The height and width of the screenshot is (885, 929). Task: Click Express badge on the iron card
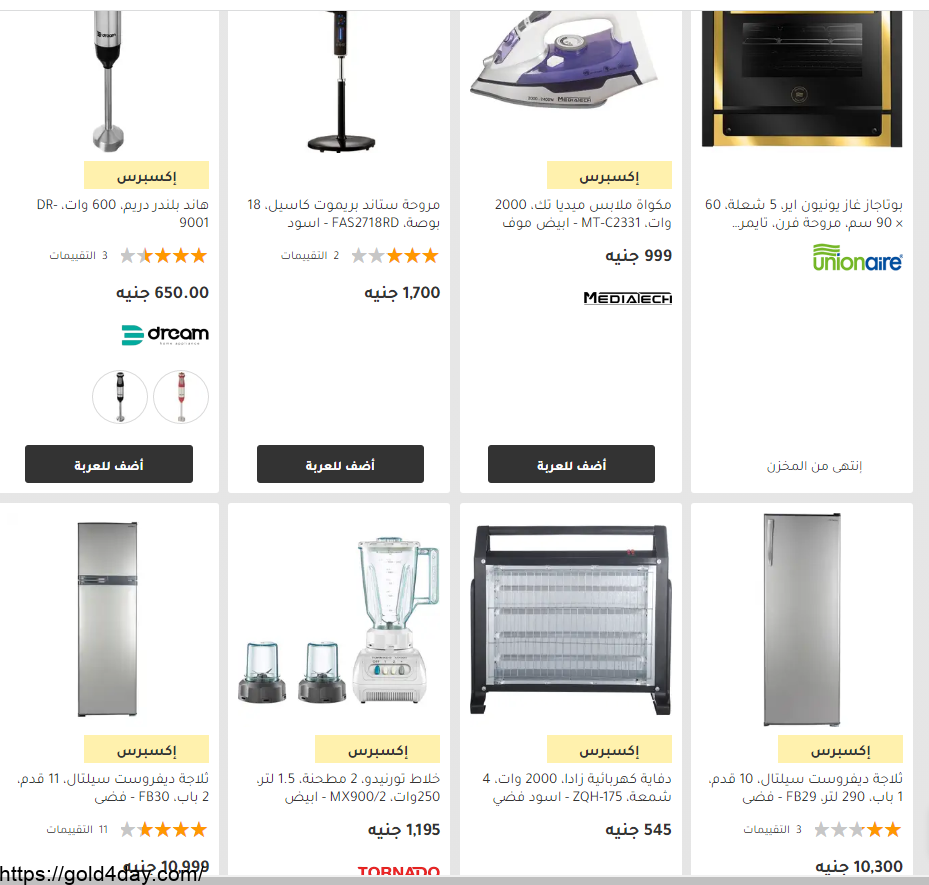click(609, 175)
